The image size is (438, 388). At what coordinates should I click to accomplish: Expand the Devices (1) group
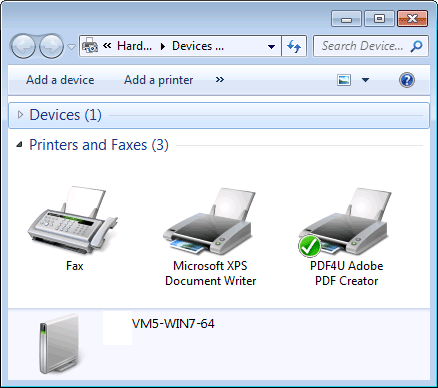pyautogui.click(x=20, y=115)
